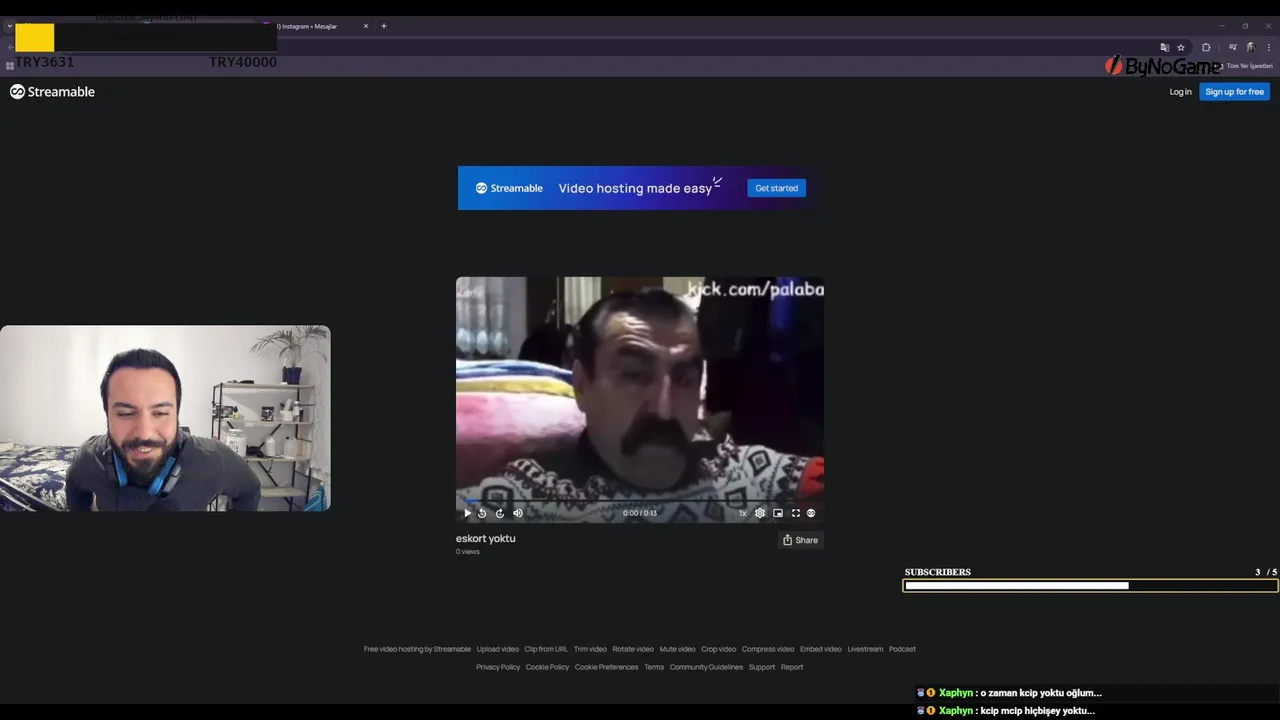This screenshot has height=720, width=1280.
Task: Click the Streamable logo icon in player controls
Action: [x=811, y=513]
